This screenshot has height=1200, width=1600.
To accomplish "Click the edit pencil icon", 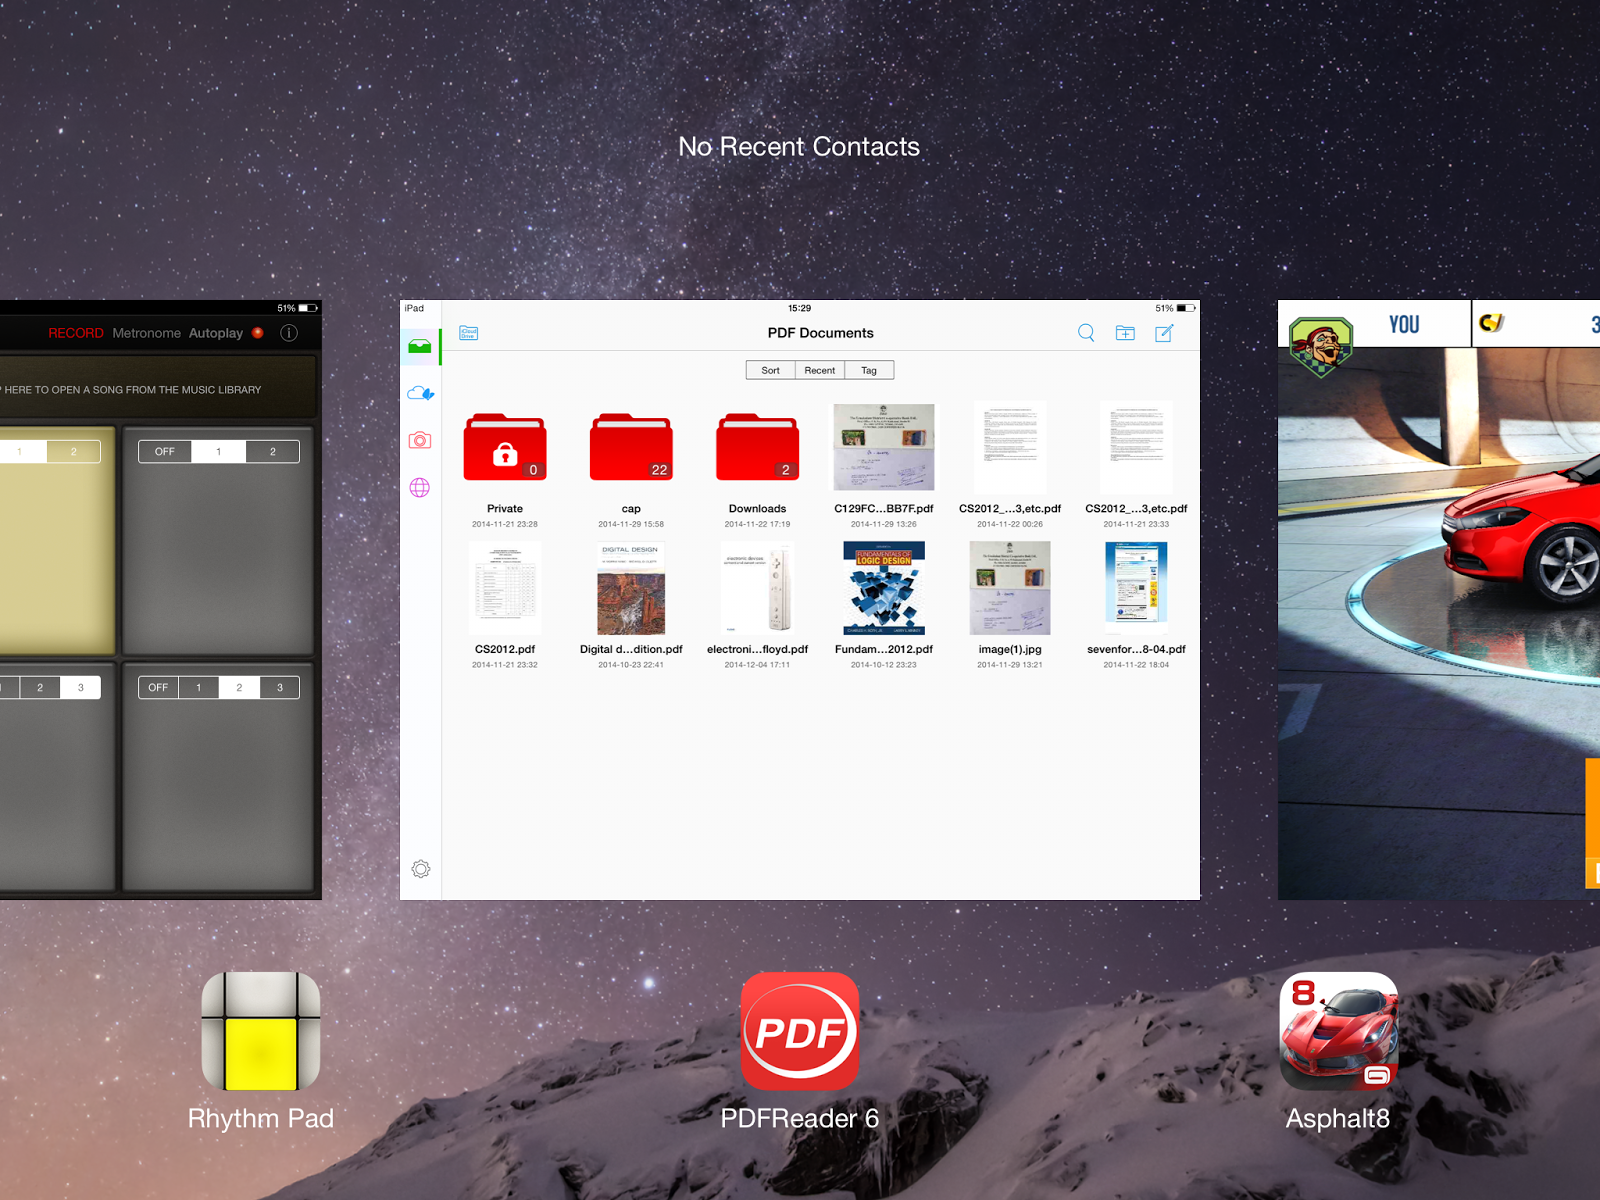I will click(x=1164, y=333).
